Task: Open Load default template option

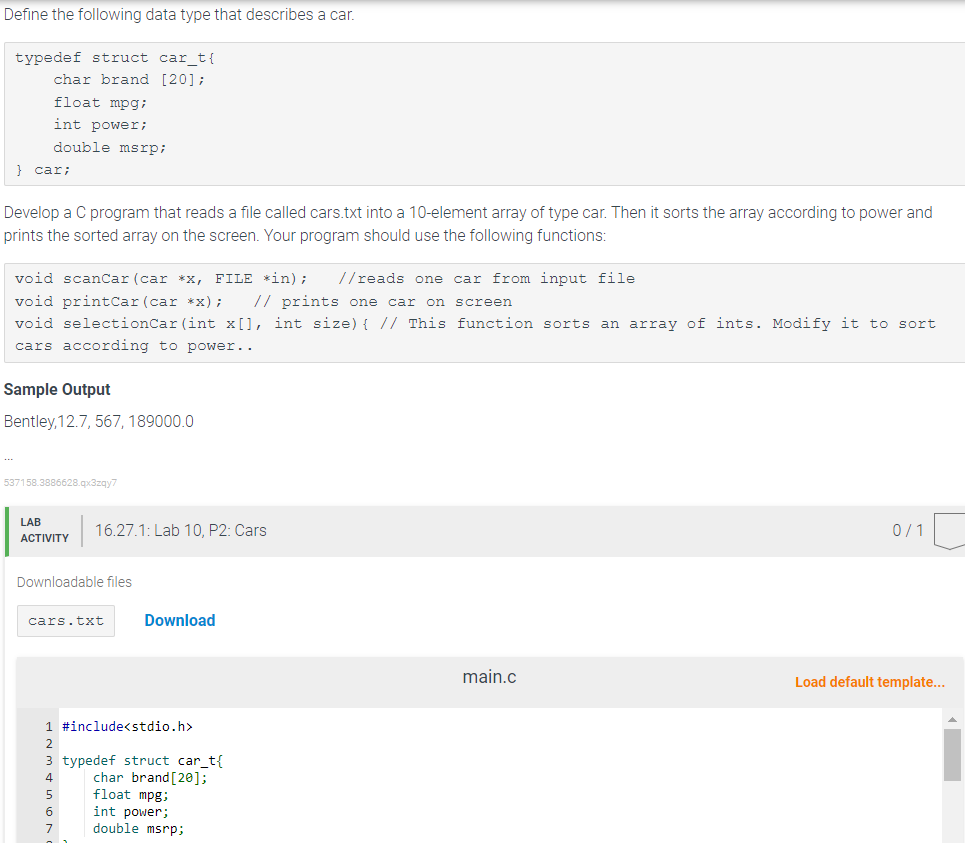Action: tap(869, 681)
